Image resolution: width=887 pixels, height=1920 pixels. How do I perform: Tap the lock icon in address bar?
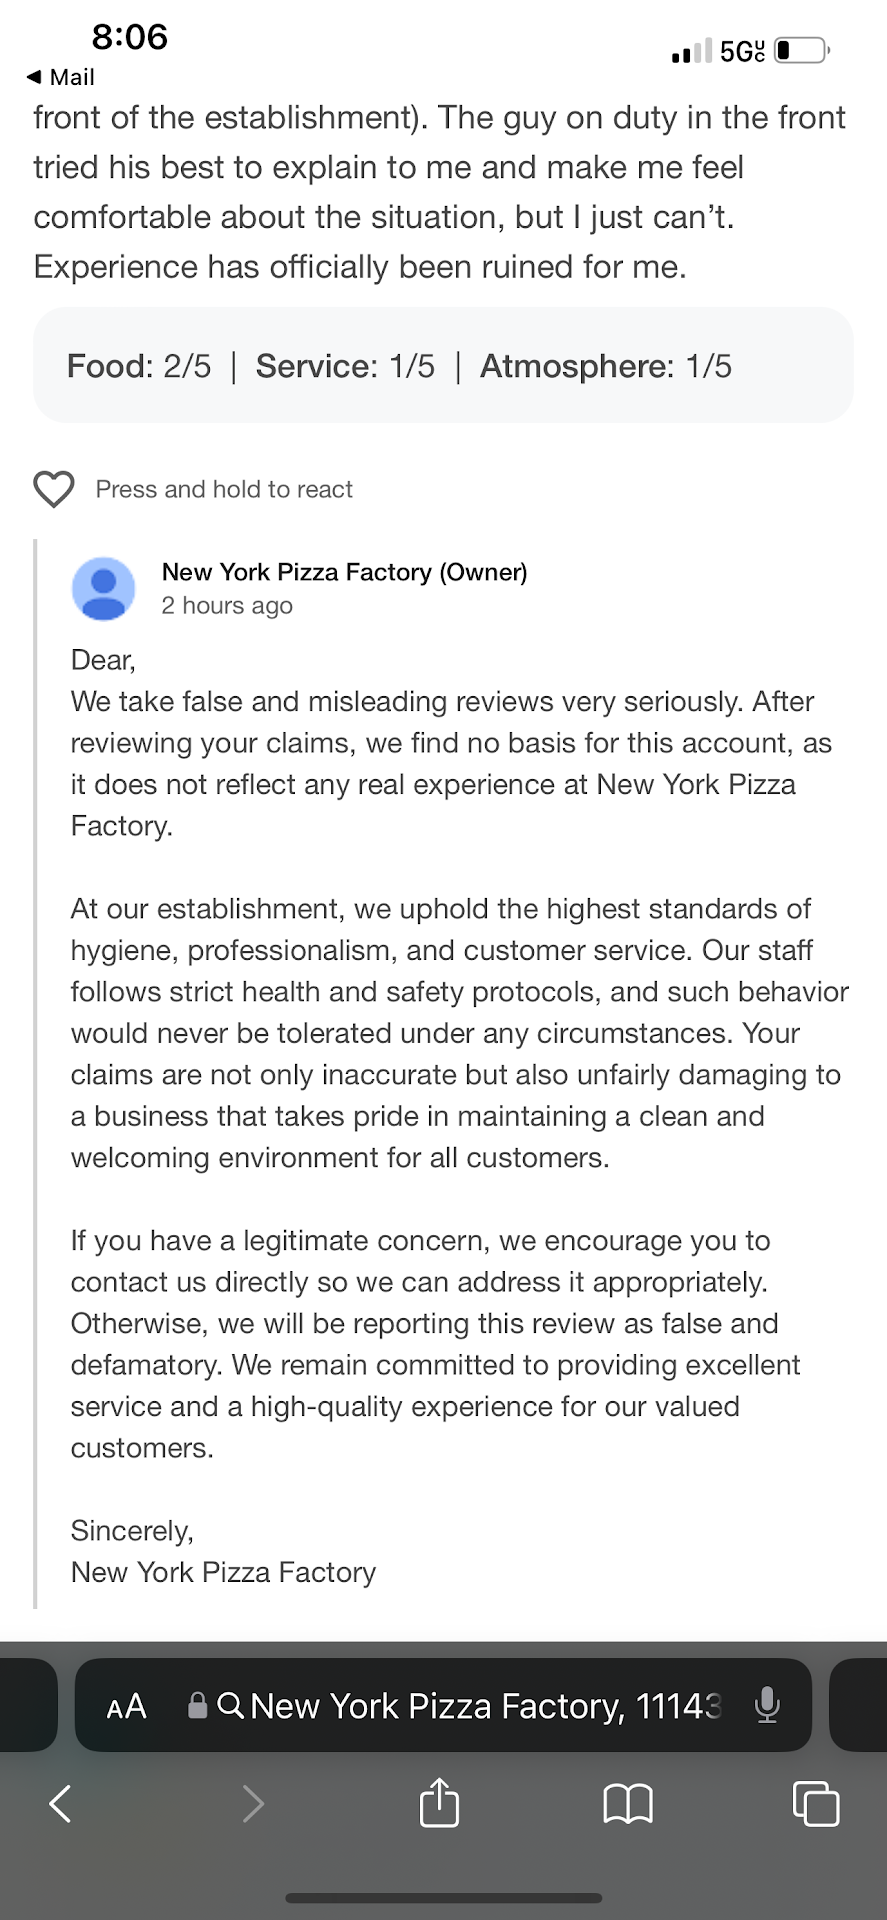tap(198, 1705)
